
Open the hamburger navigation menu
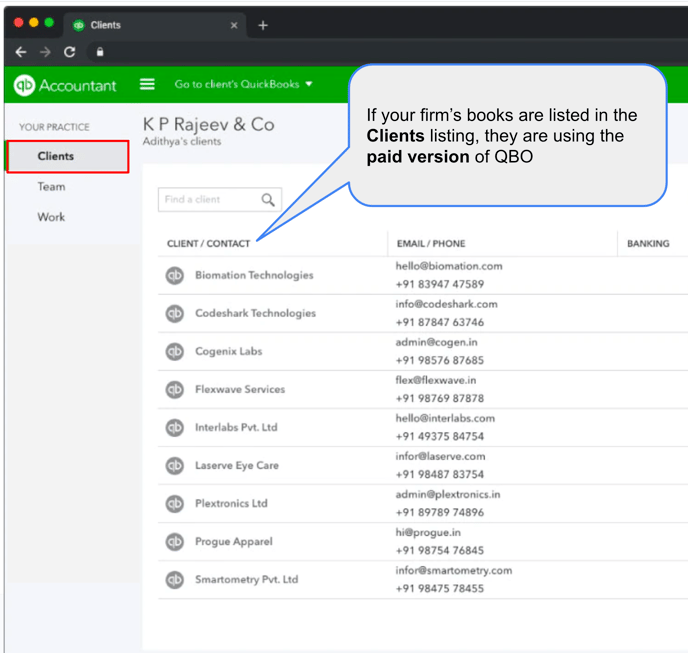pyautogui.click(x=147, y=84)
